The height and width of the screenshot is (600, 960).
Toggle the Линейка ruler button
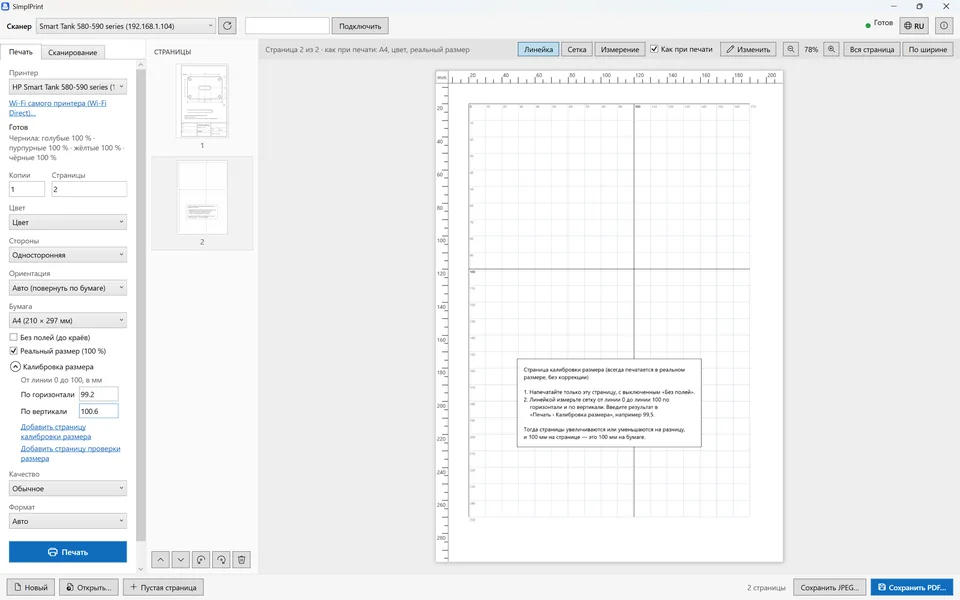click(x=538, y=50)
